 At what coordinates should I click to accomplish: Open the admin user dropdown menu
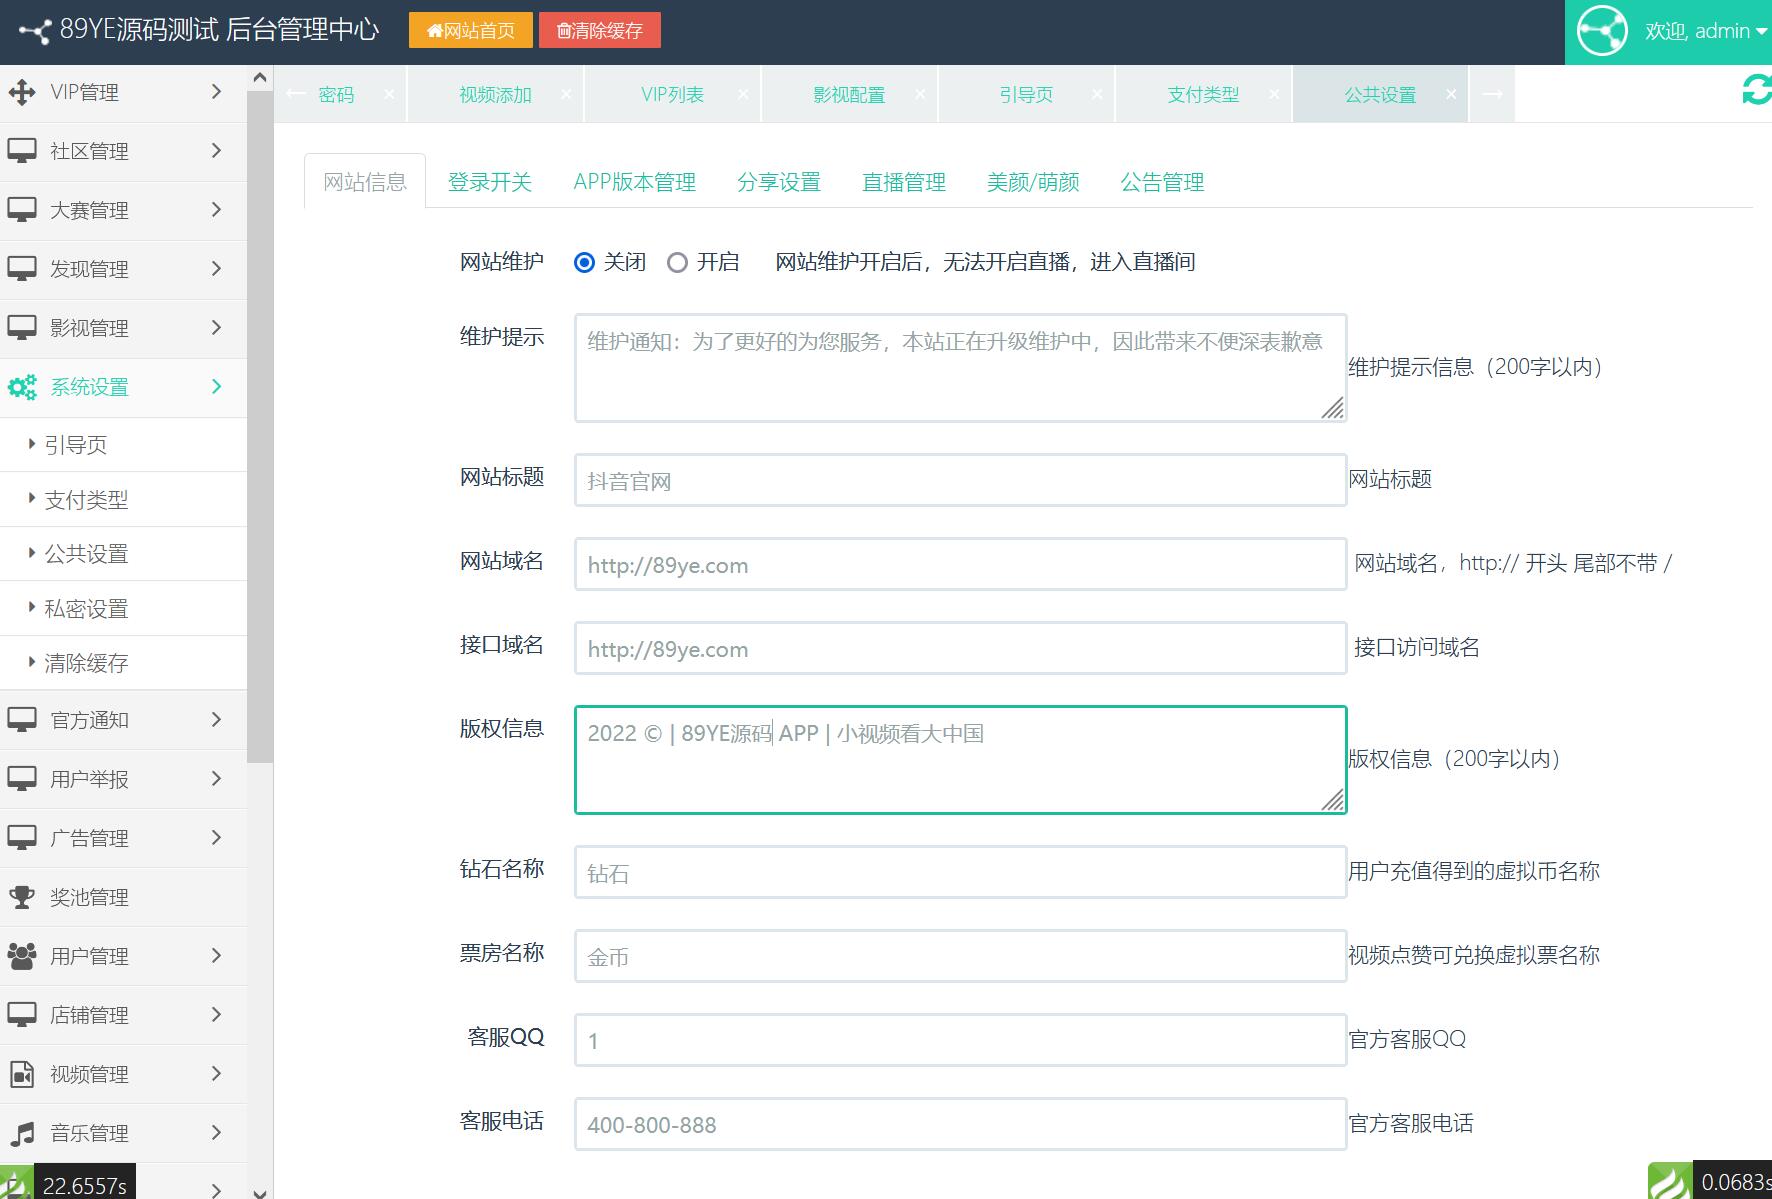tap(1705, 31)
